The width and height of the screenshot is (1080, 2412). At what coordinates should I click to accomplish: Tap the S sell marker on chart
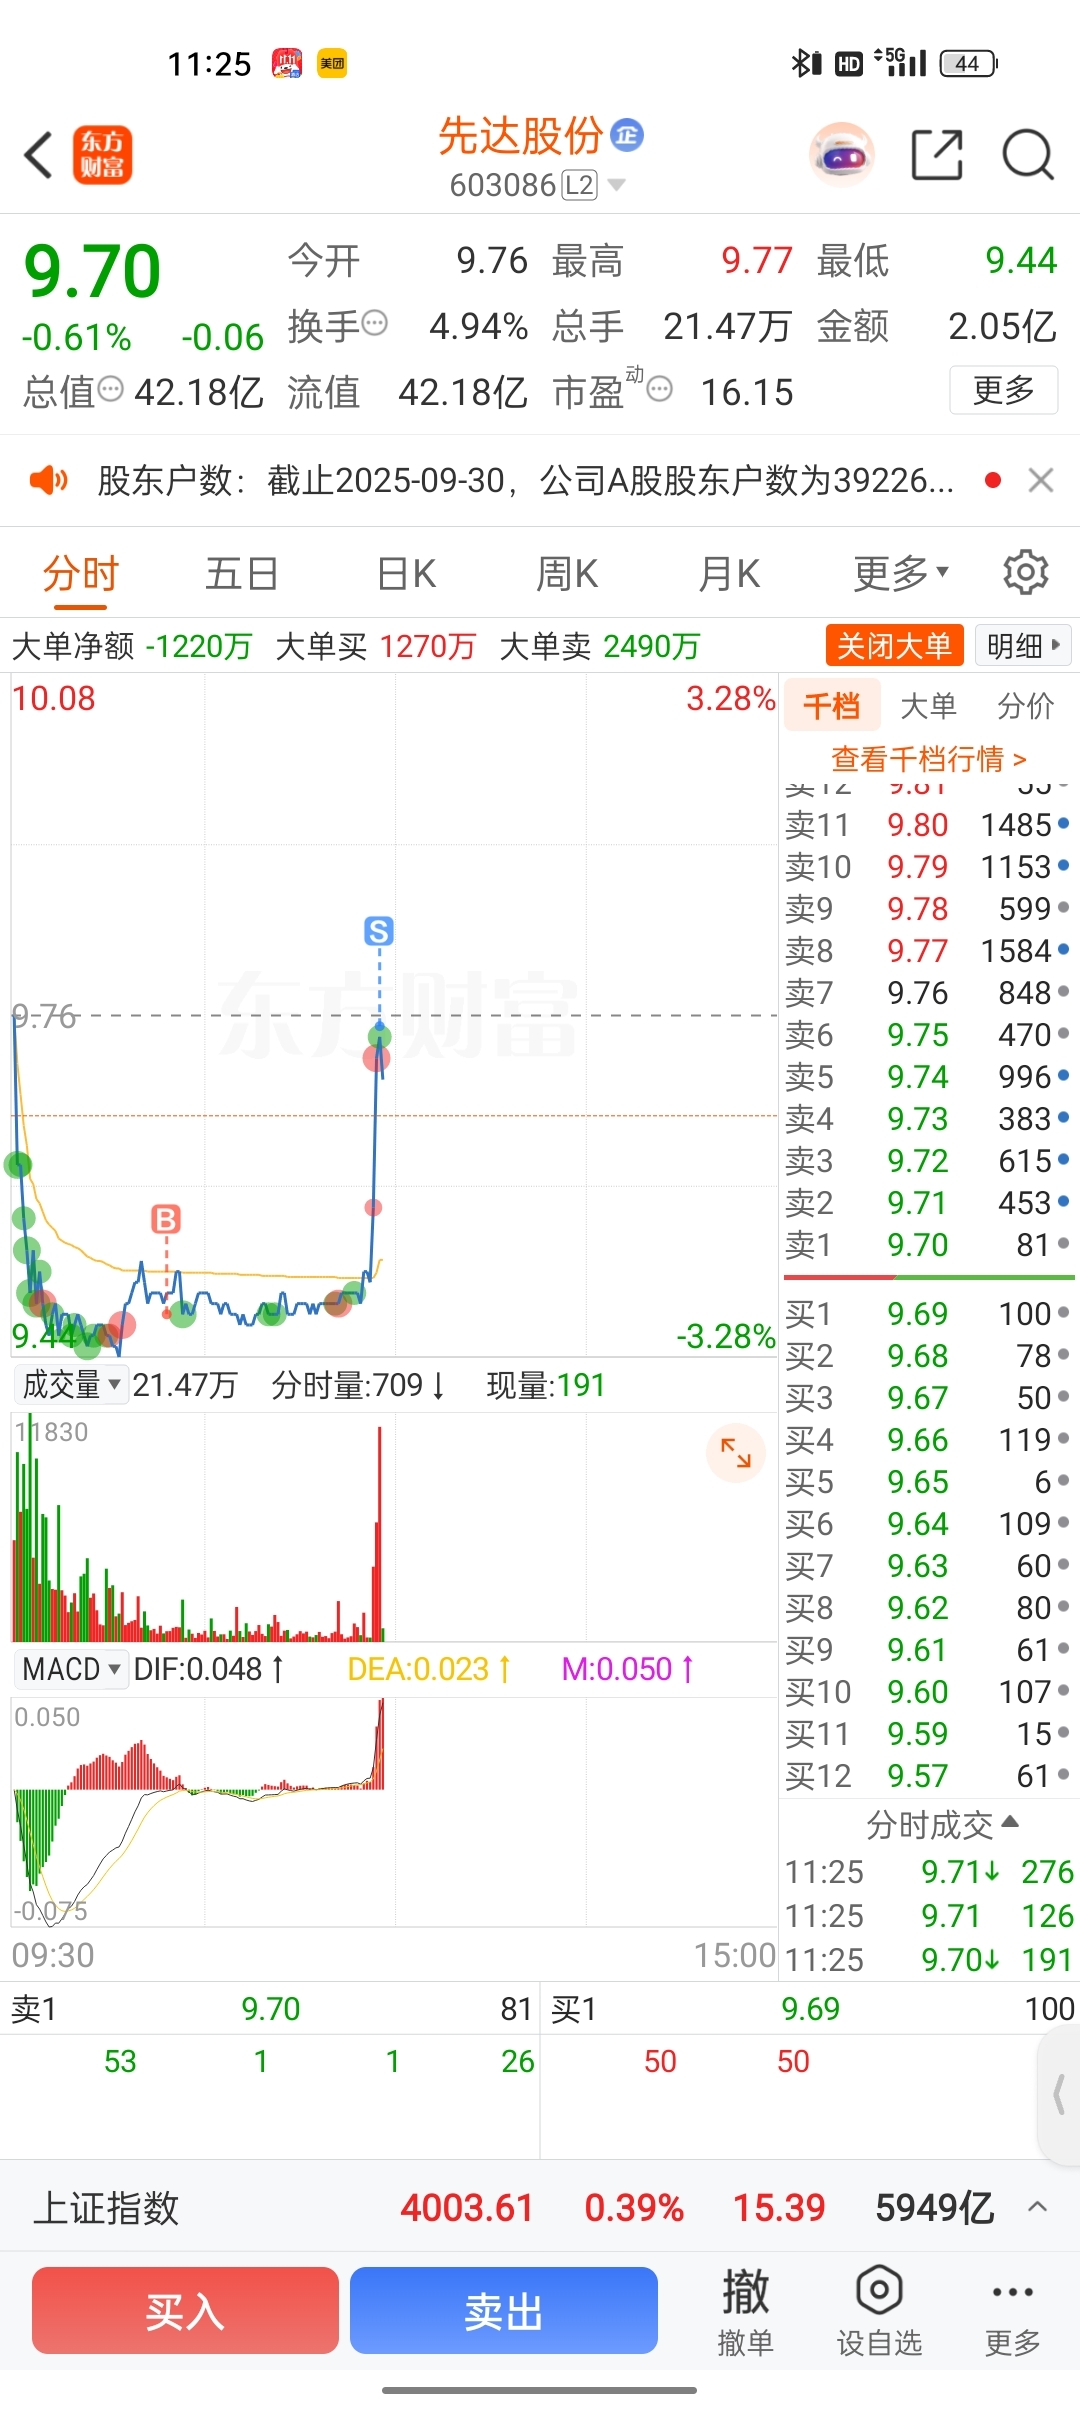coord(379,931)
